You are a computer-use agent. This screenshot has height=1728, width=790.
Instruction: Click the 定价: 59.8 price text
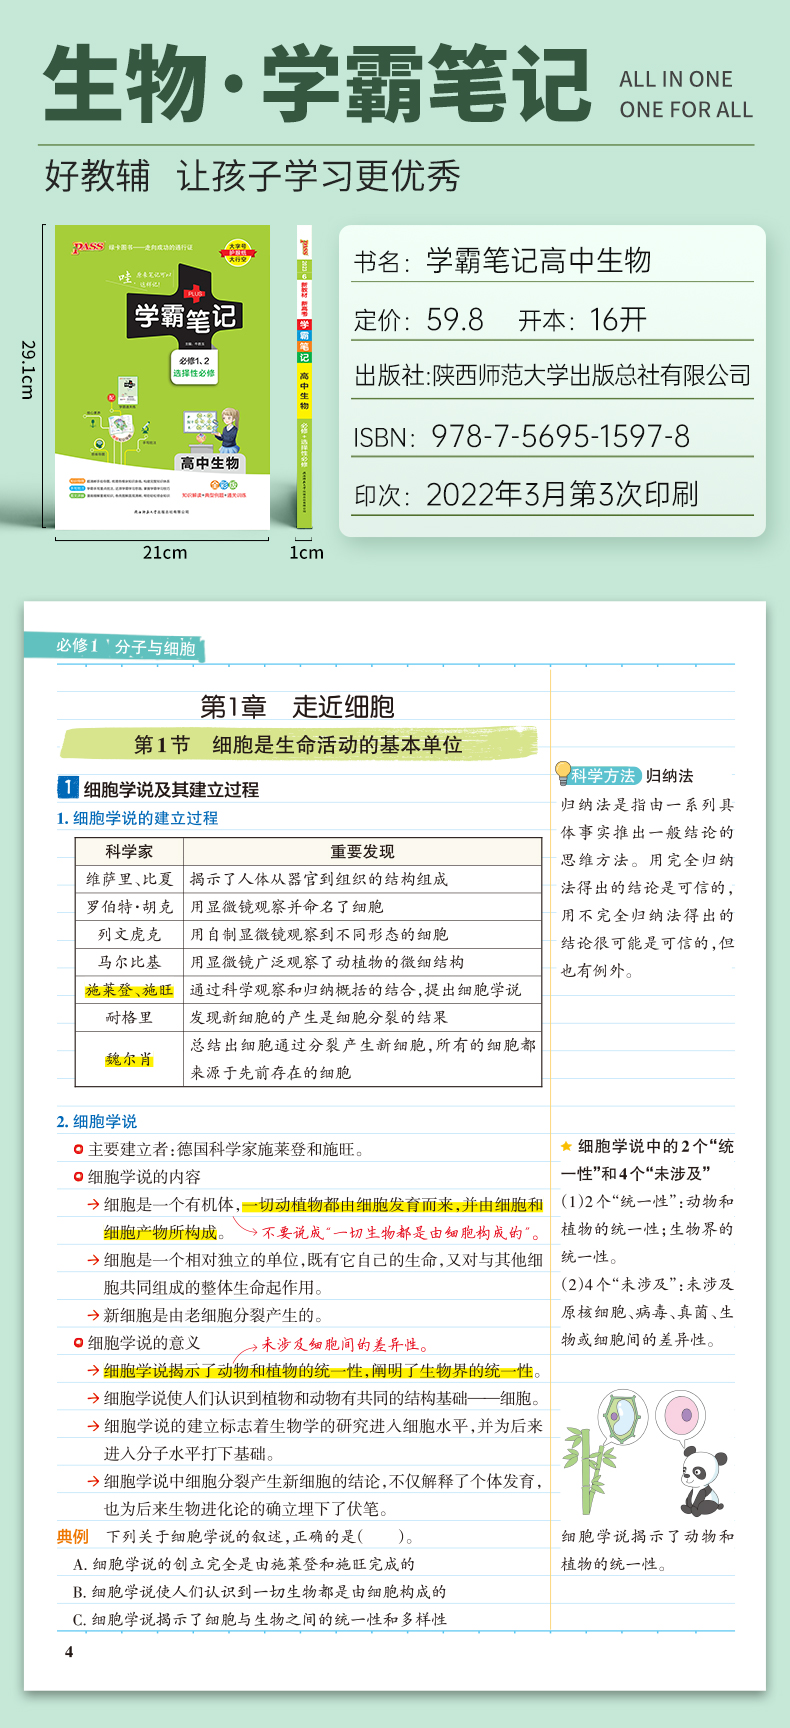coord(418,320)
